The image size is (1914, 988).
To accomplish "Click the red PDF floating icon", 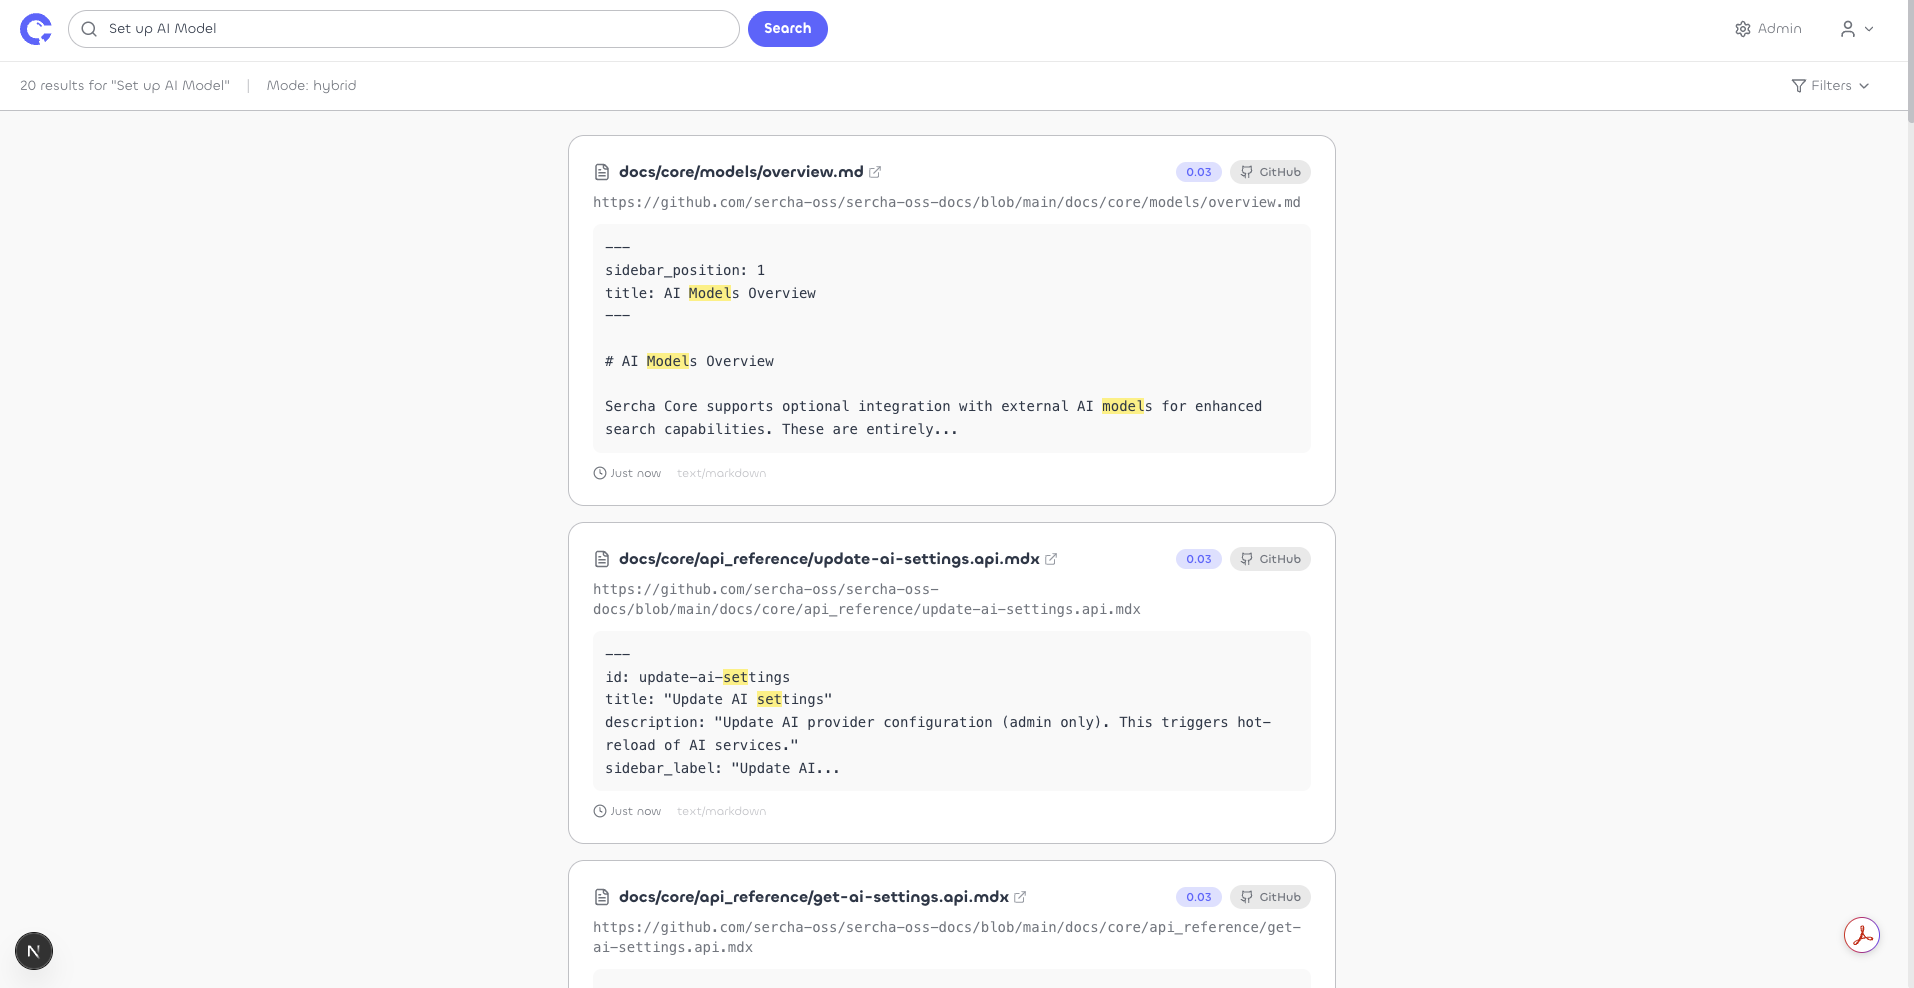I will tap(1861, 936).
